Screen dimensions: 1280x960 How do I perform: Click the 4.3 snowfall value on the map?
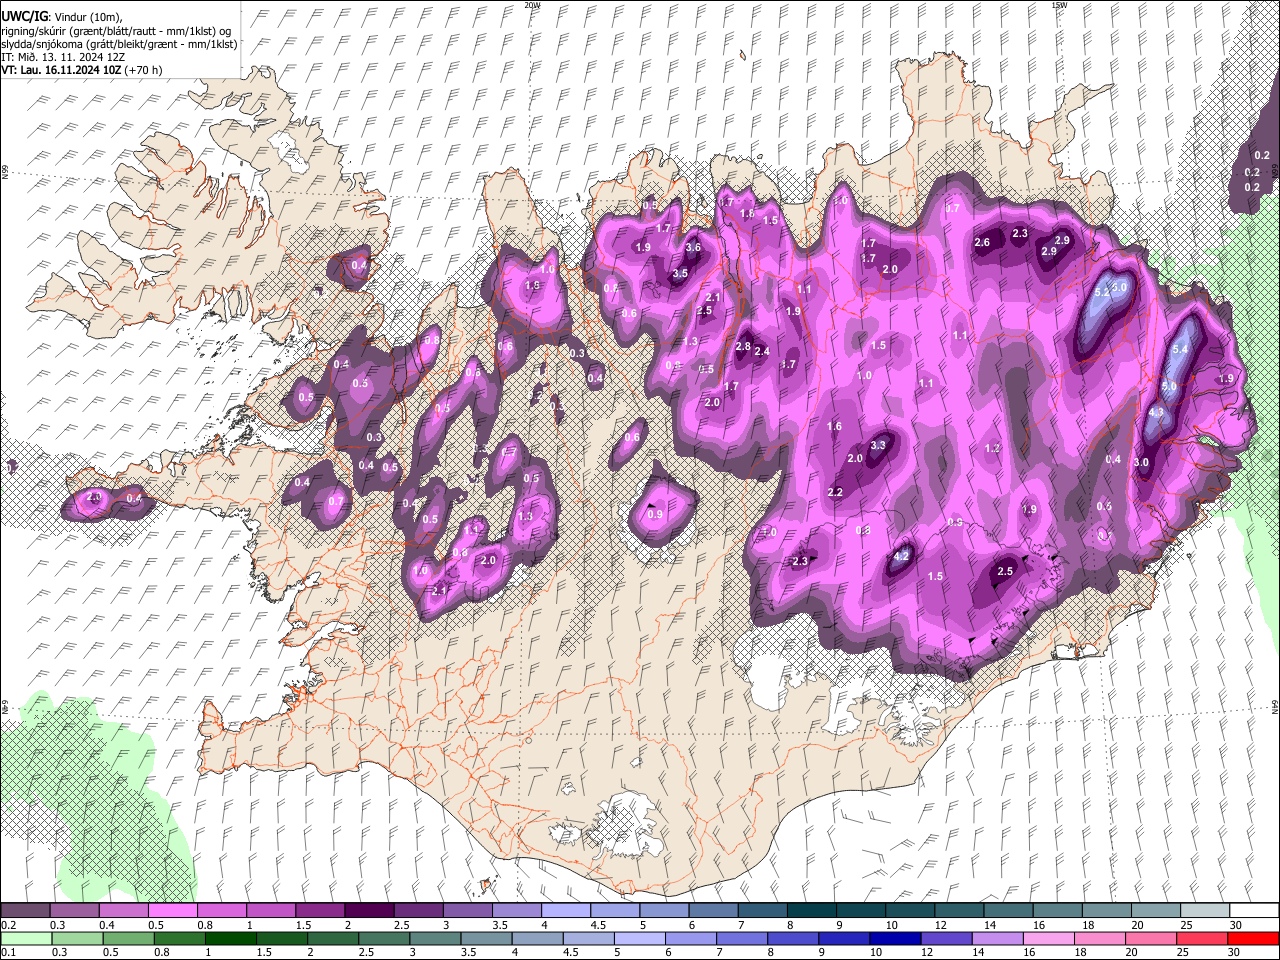[x=1156, y=412]
